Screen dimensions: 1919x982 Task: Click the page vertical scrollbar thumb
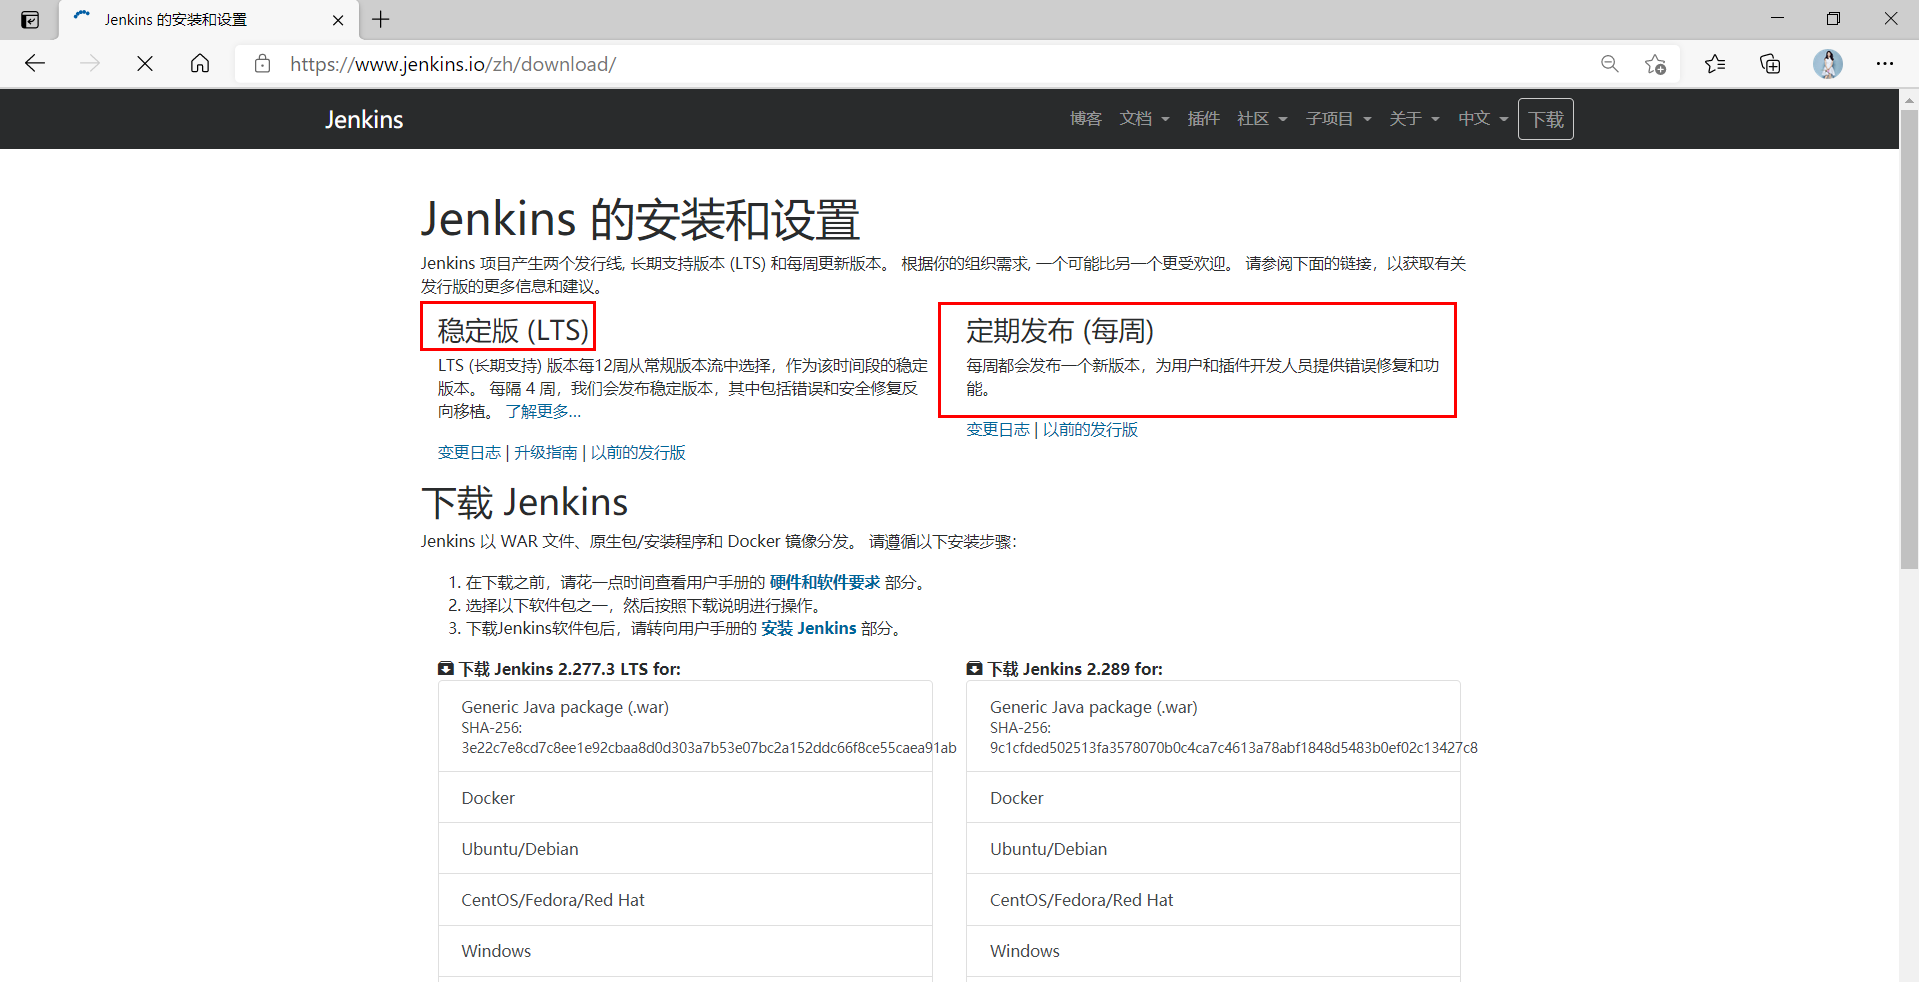[x=1909, y=340]
